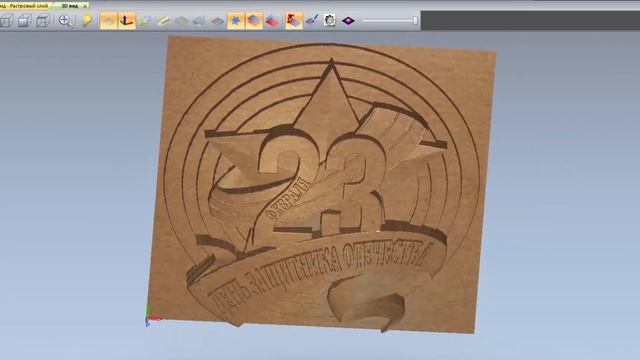
Task: Close the 3D вид tab
Action: (x=85, y=6)
